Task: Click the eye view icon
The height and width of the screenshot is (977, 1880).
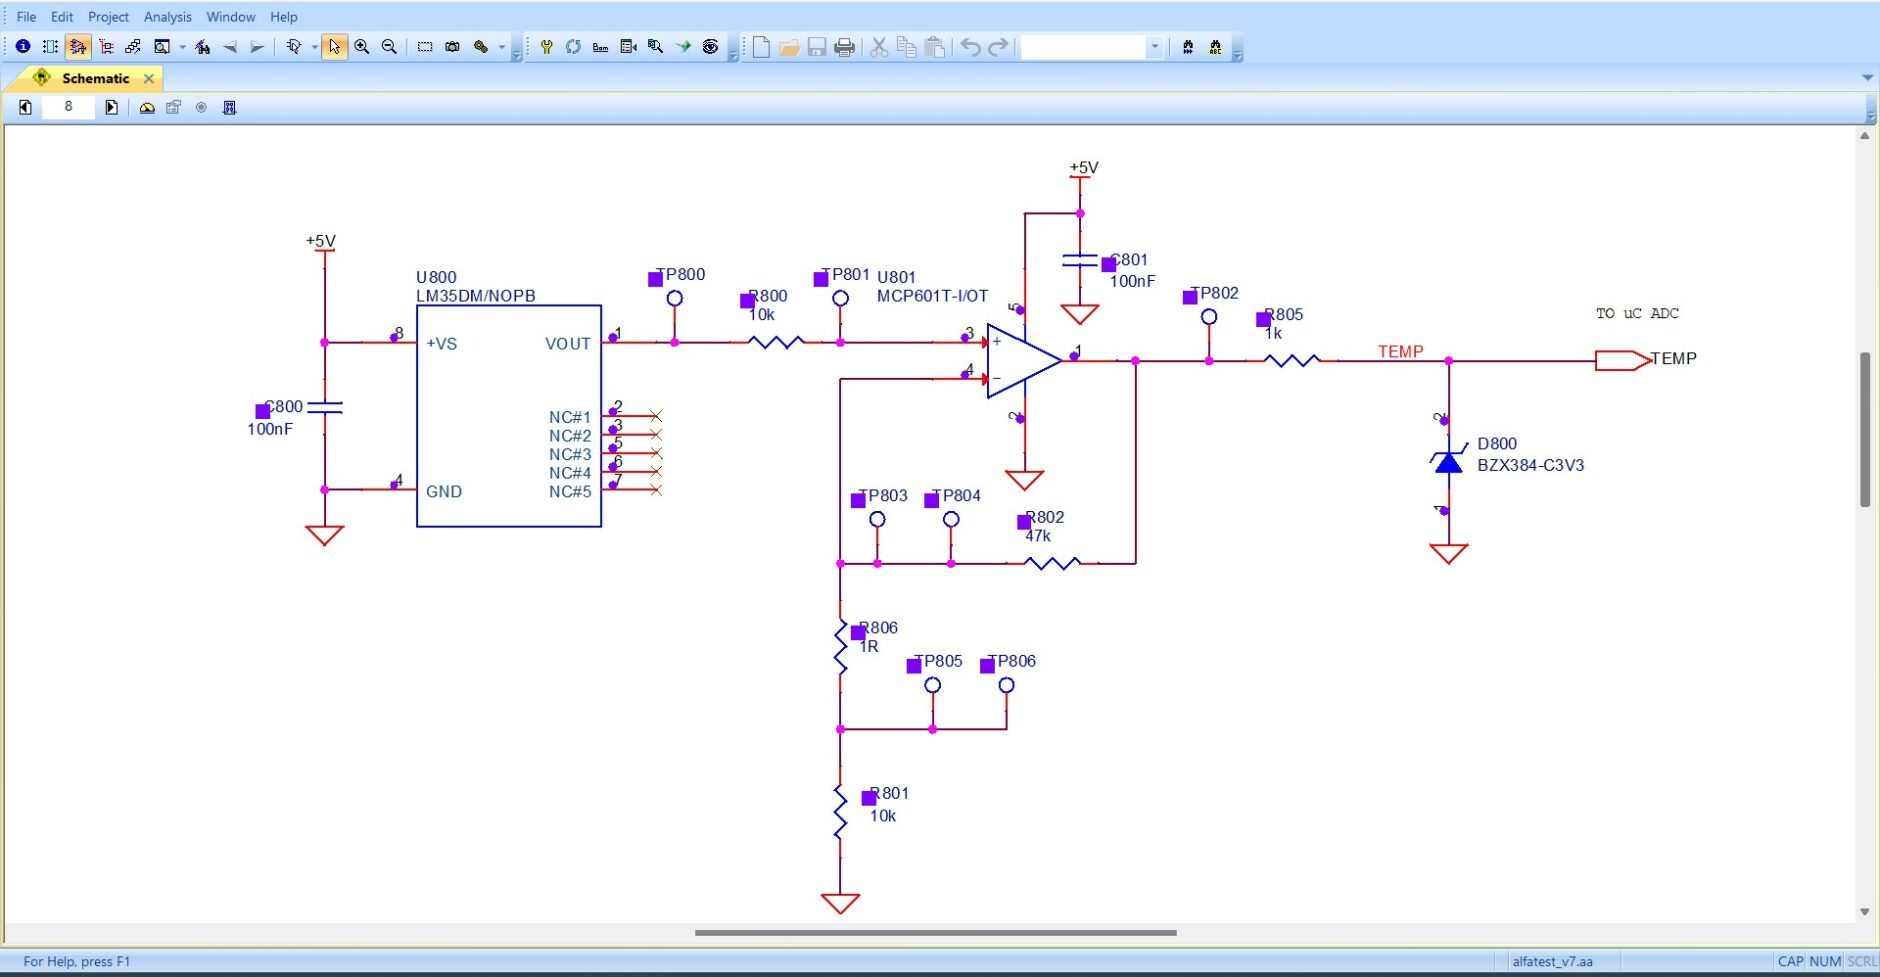Action: tap(710, 47)
